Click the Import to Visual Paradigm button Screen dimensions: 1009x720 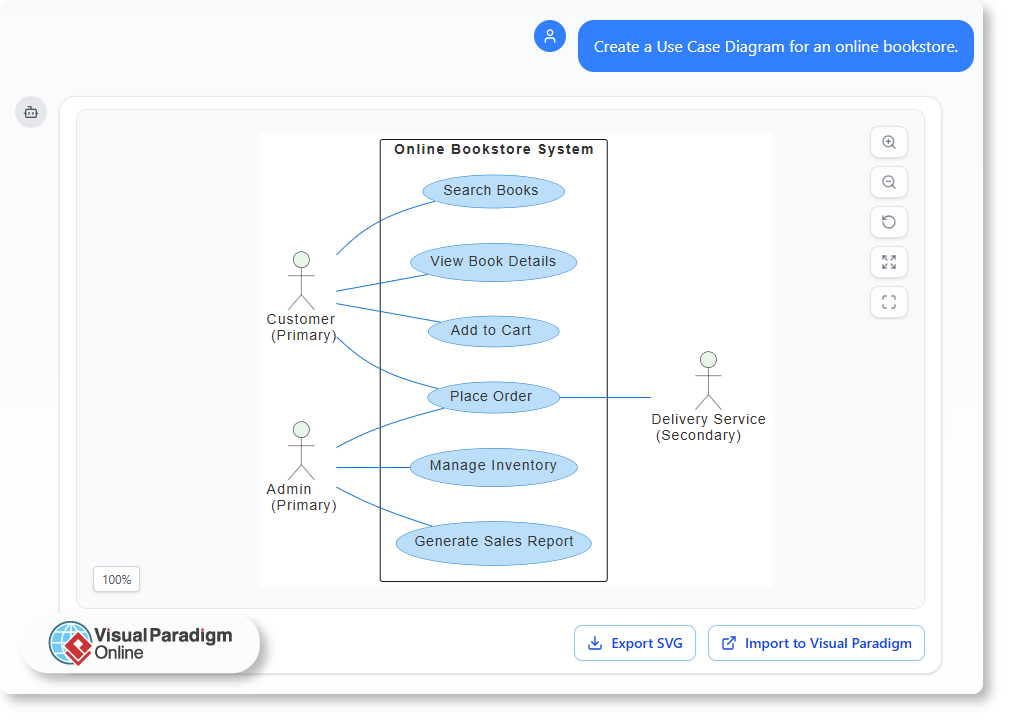816,643
